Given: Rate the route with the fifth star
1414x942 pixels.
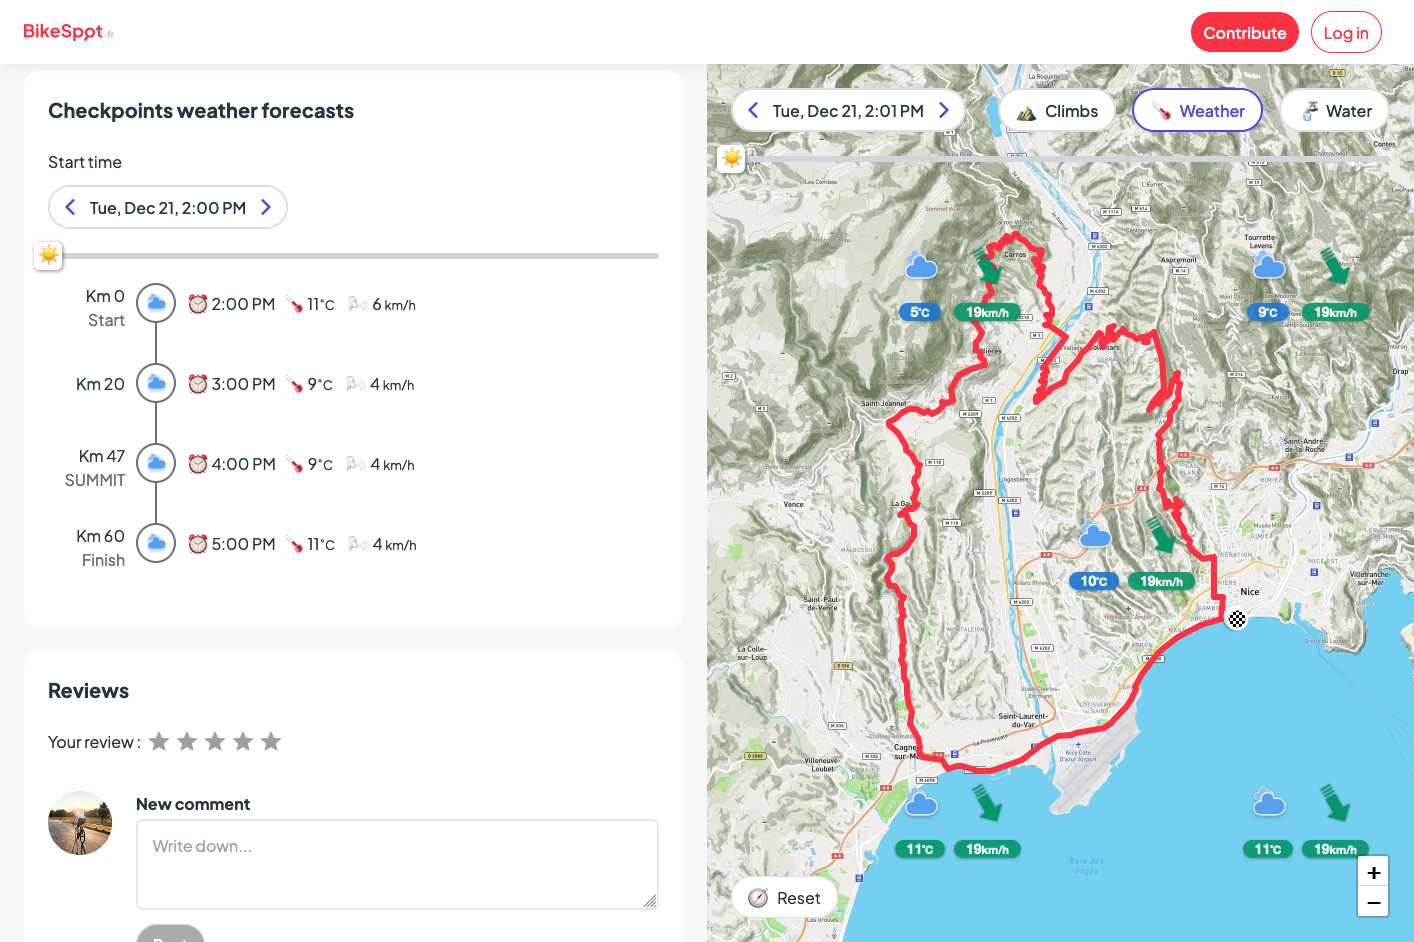Looking at the screenshot, I should click(x=271, y=741).
